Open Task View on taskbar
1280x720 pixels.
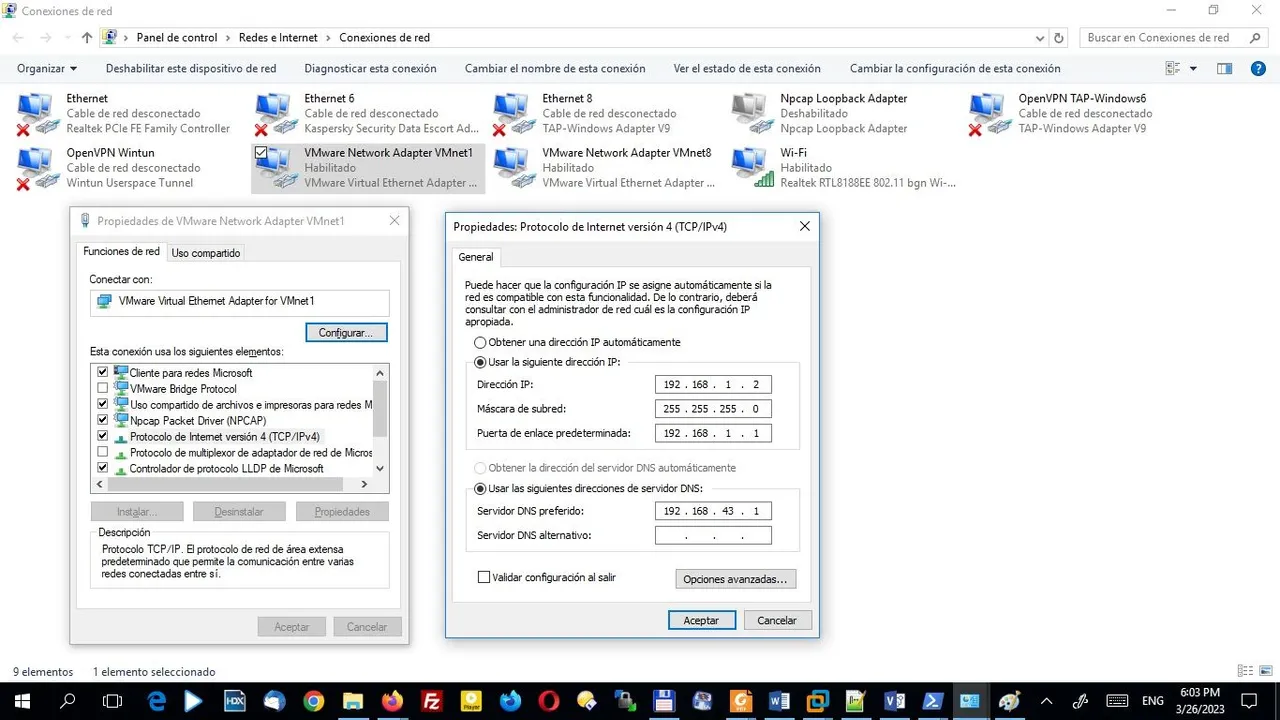(113, 701)
